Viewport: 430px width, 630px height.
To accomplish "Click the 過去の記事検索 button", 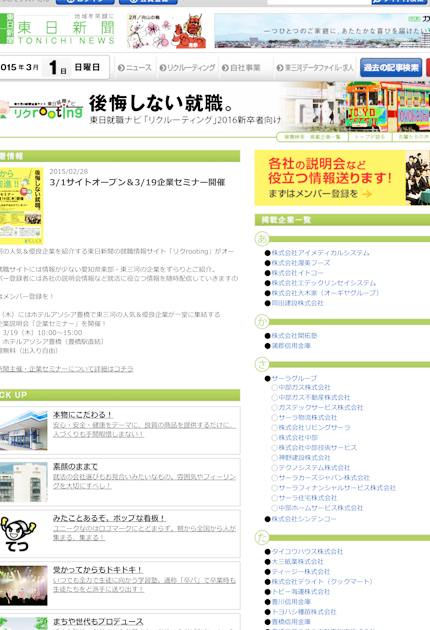I will tap(391, 68).
